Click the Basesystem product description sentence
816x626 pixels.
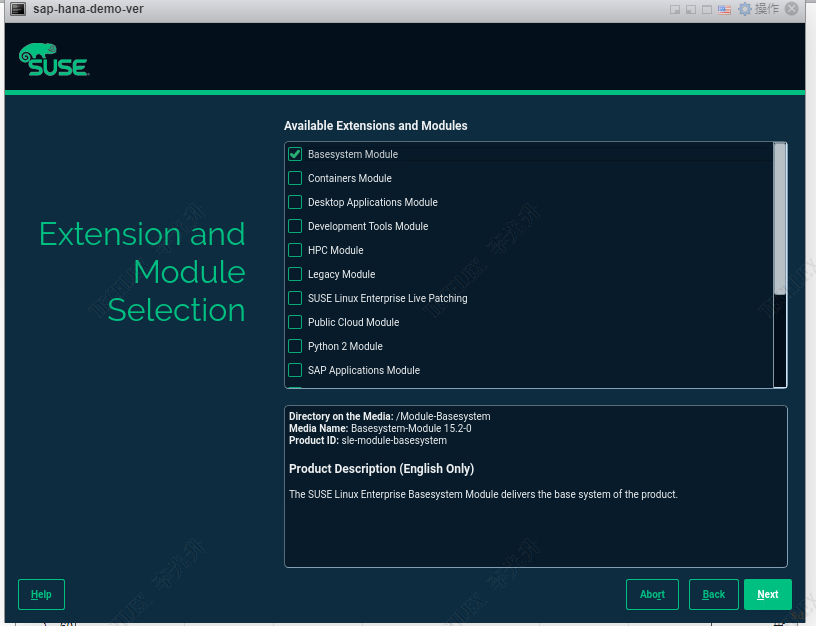coord(483,494)
